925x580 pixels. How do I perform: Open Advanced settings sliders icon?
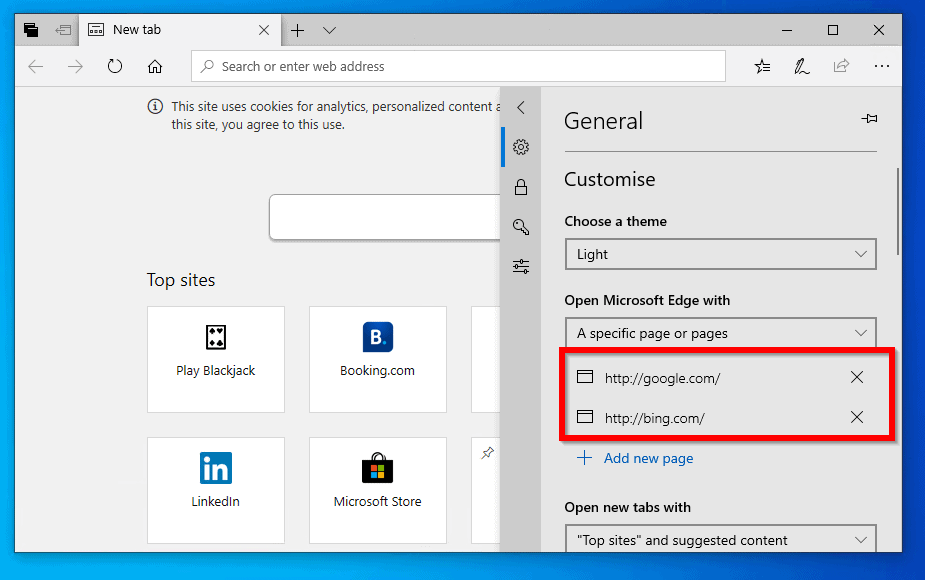520,267
